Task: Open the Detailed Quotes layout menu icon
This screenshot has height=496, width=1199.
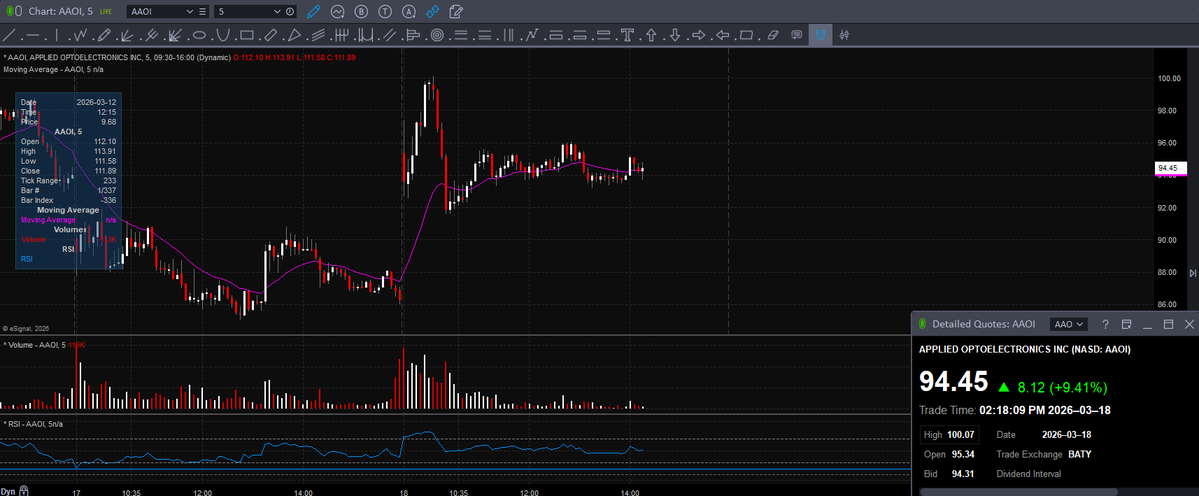Action: (x=1126, y=324)
